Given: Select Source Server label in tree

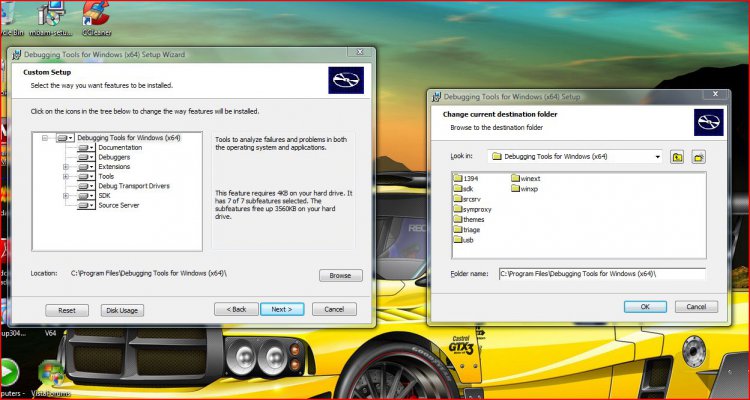Looking at the screenshot, I should (x=119, y=205).
